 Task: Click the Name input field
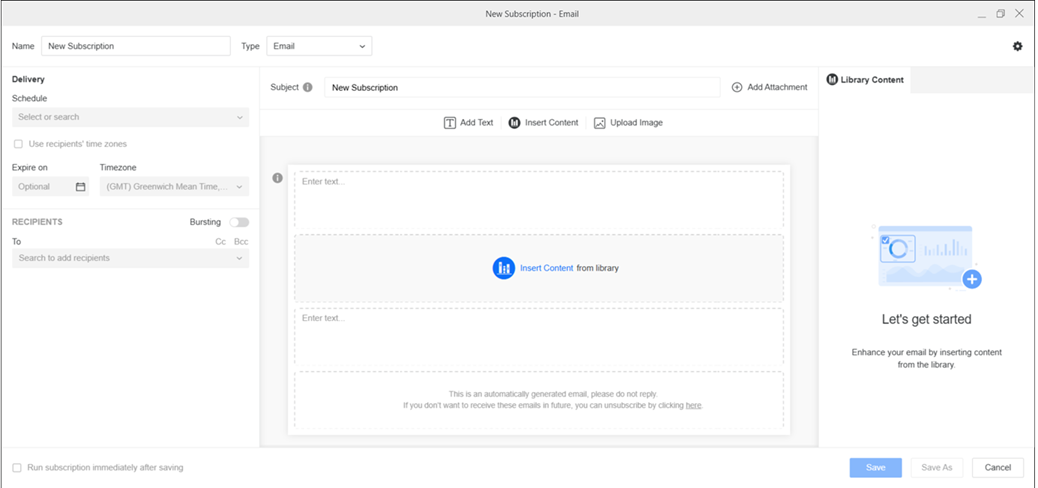click(136, 46)
